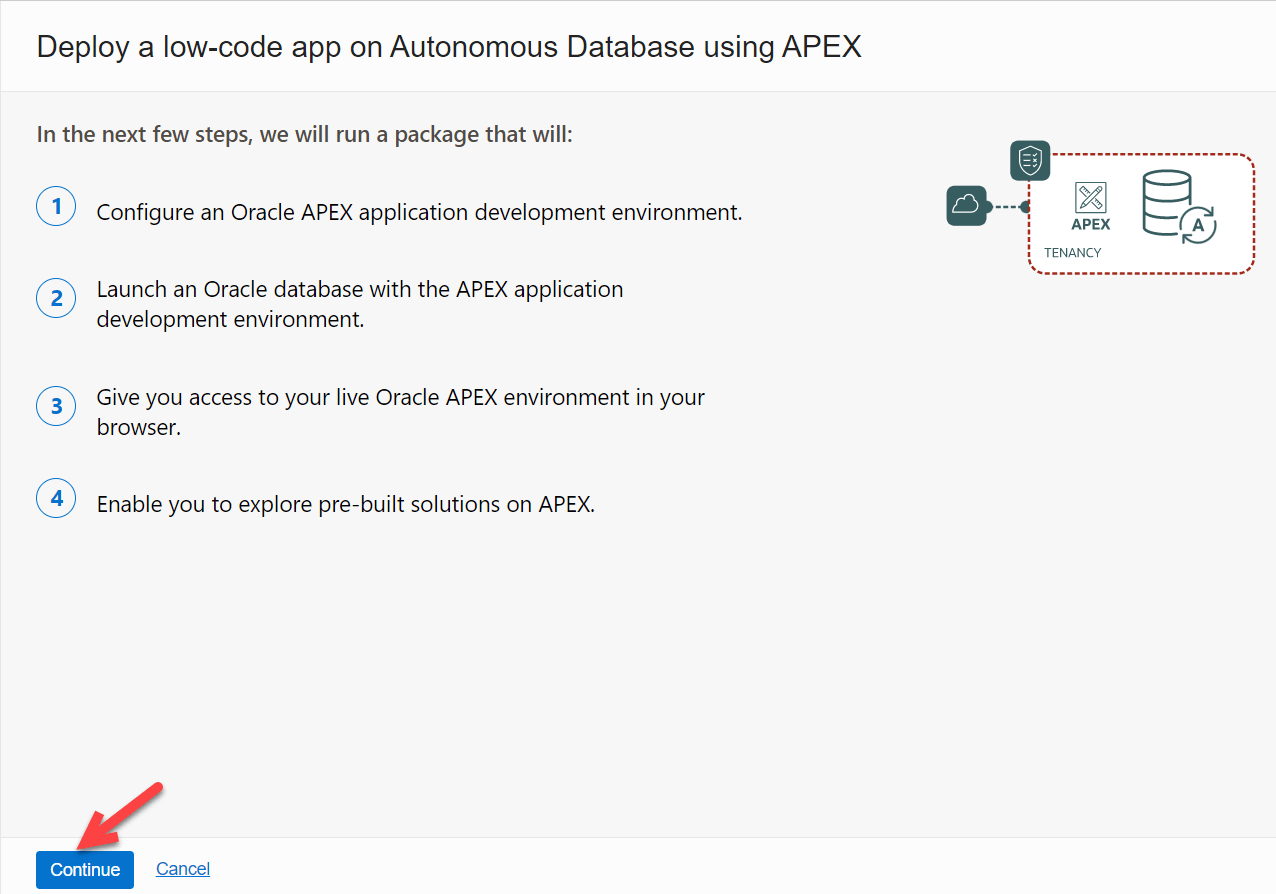Click the autonomous database cylinder icon
The height and width of the screenshot is (894, 1276).
1180,207
